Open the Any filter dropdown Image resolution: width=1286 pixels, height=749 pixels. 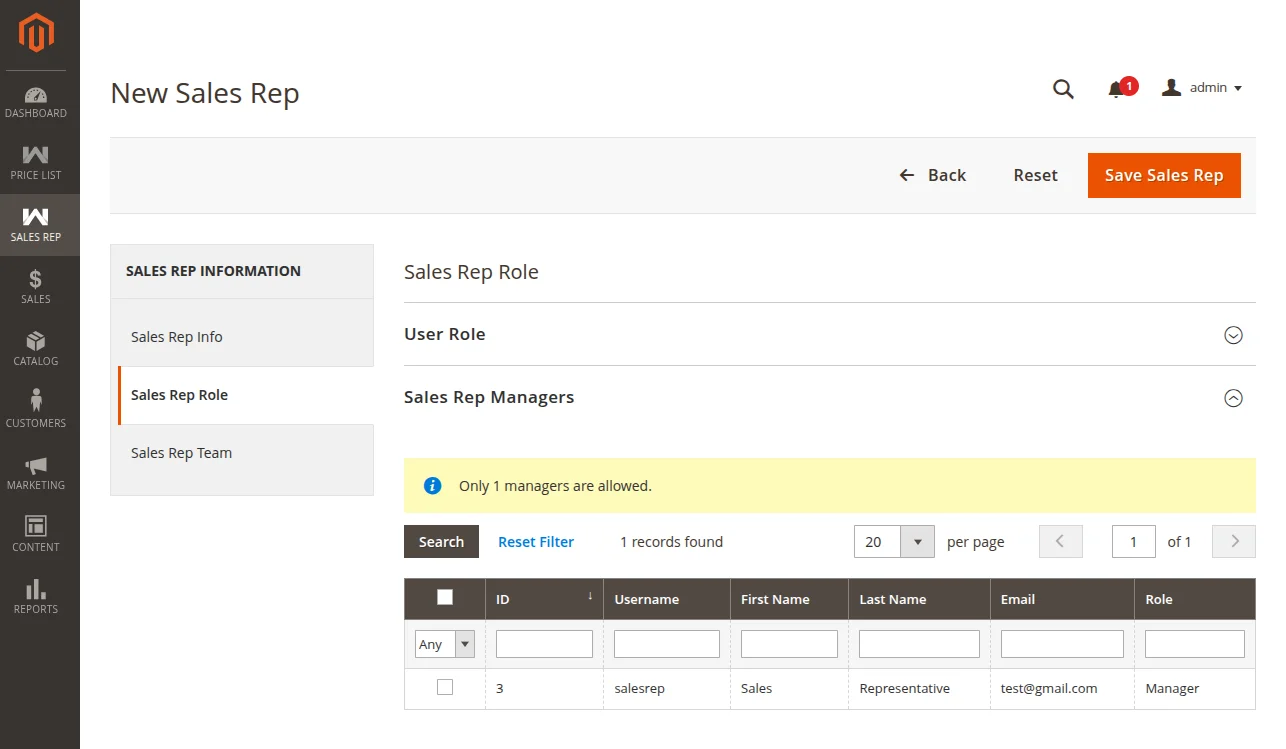444,644
